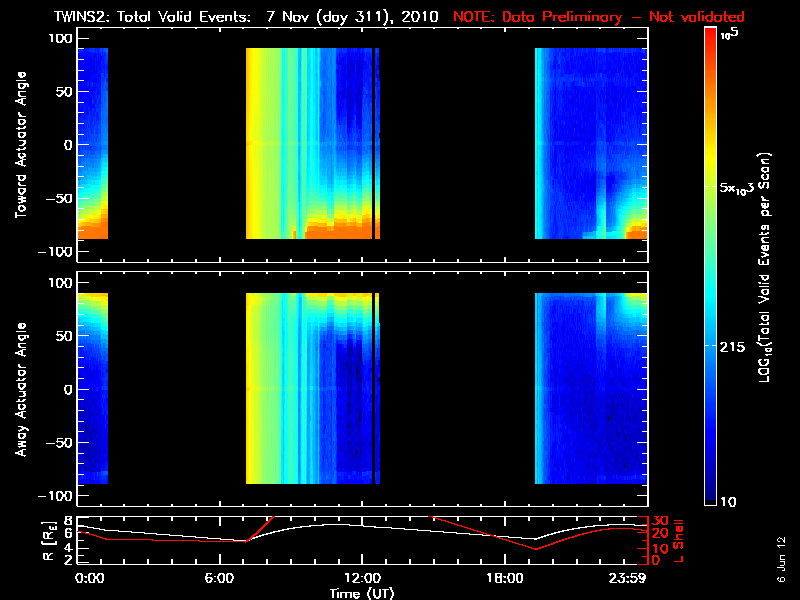Click the 'Time (UT)' axis title

(362, 593)
